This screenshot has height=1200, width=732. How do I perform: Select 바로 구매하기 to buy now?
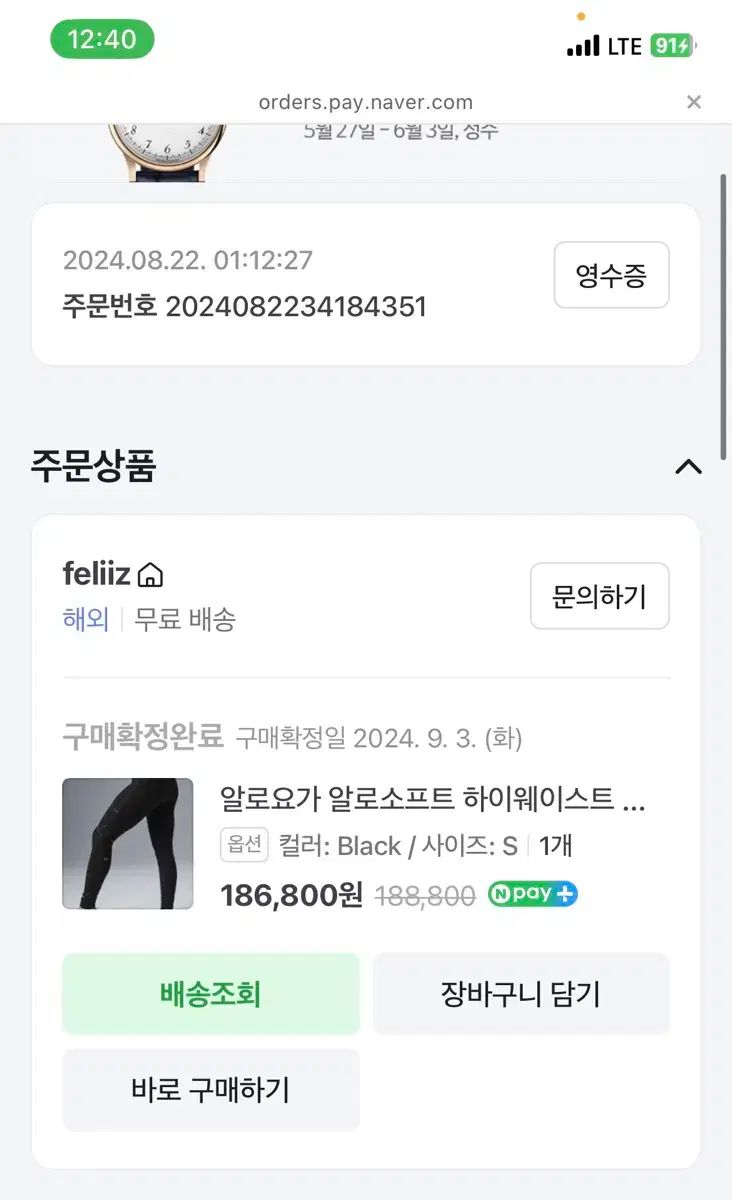tap(211, 1090)
